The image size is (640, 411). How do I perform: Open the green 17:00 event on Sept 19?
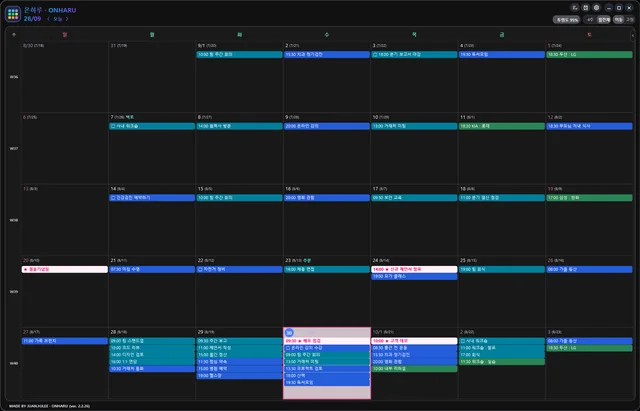coord(589,198)
